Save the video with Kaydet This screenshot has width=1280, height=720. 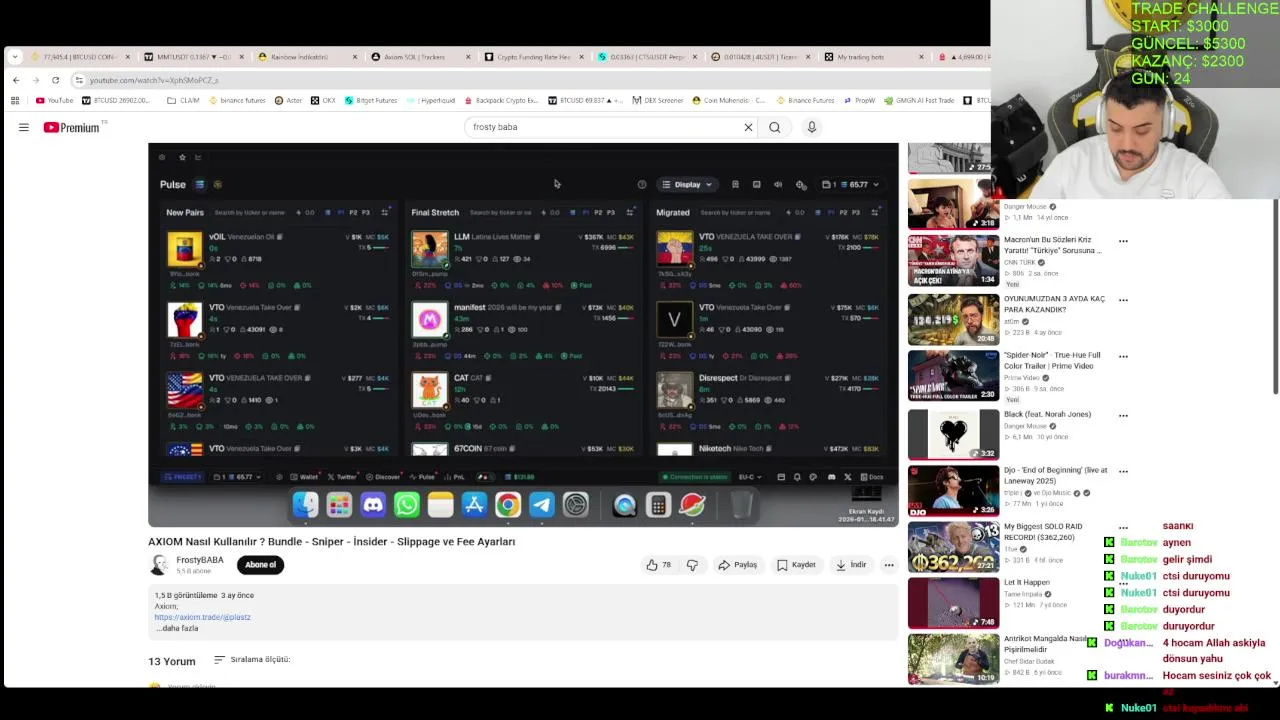pos(797,565)
